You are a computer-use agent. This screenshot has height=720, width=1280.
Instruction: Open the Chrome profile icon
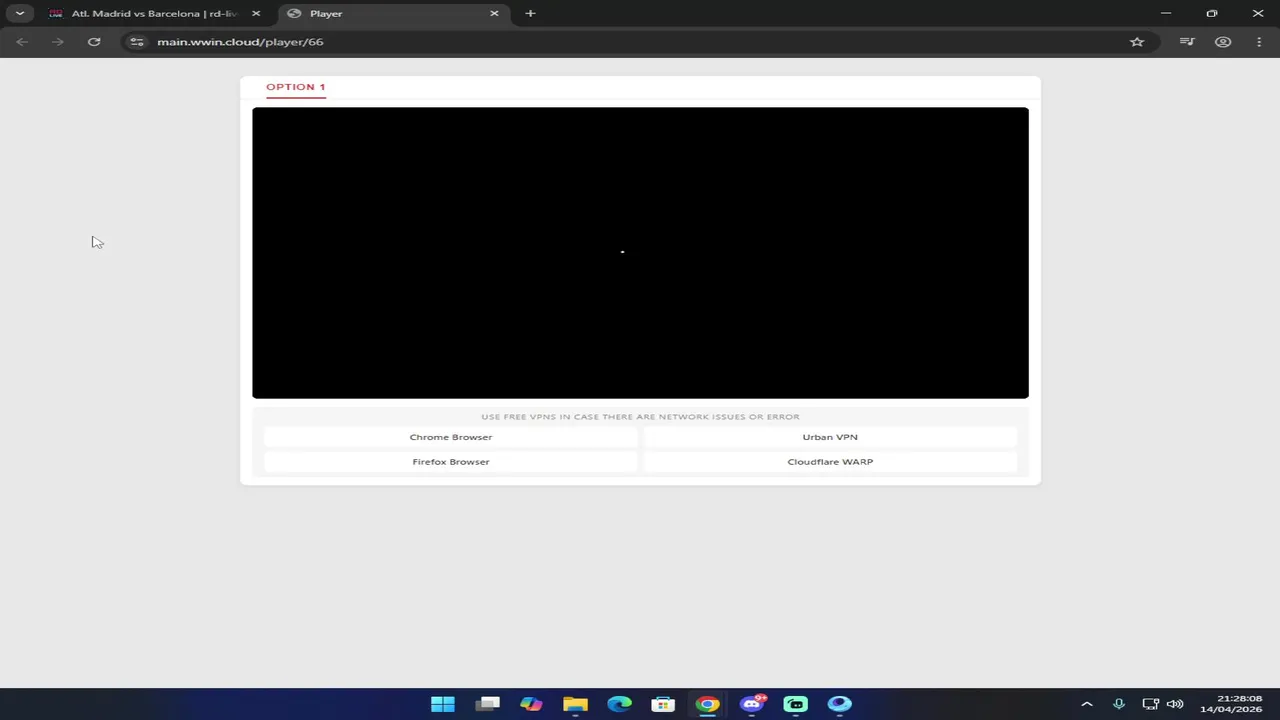click(x=1223, y=42)
